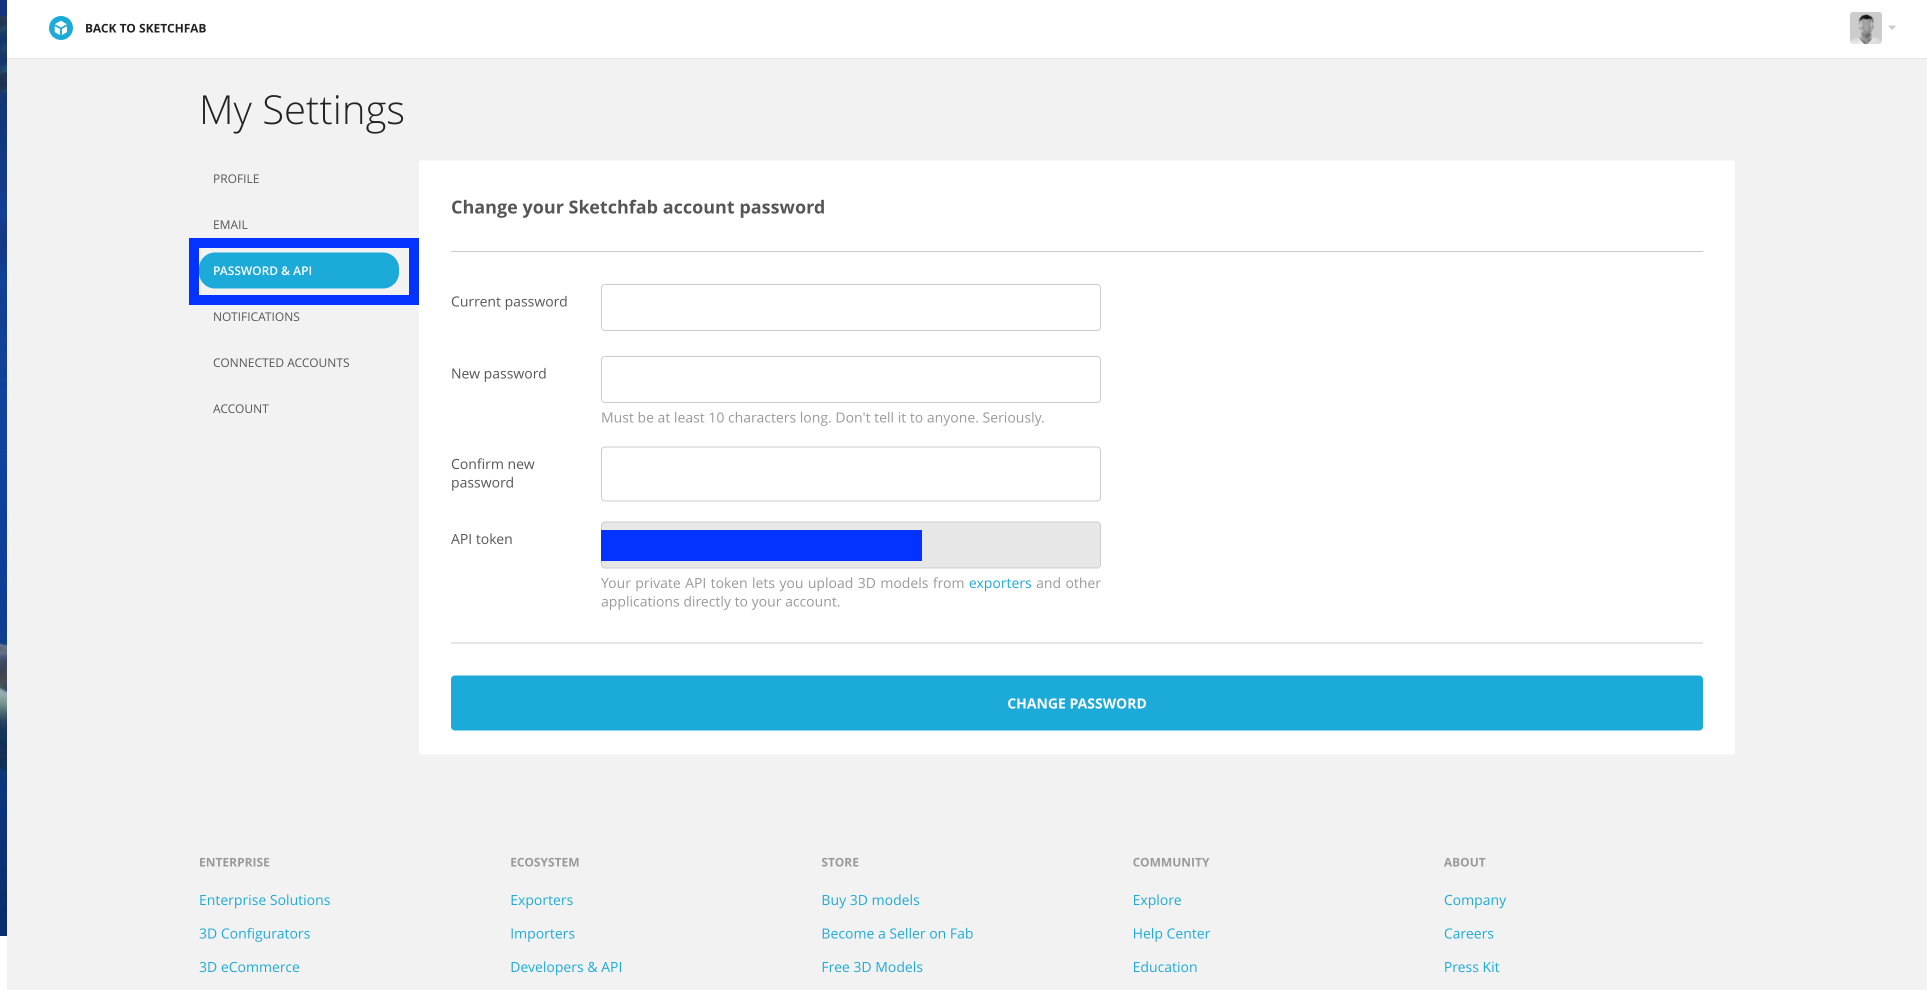The image size is (1927, 990).
Task: Open Buy 3D models footer link
Action: [870, 900]
